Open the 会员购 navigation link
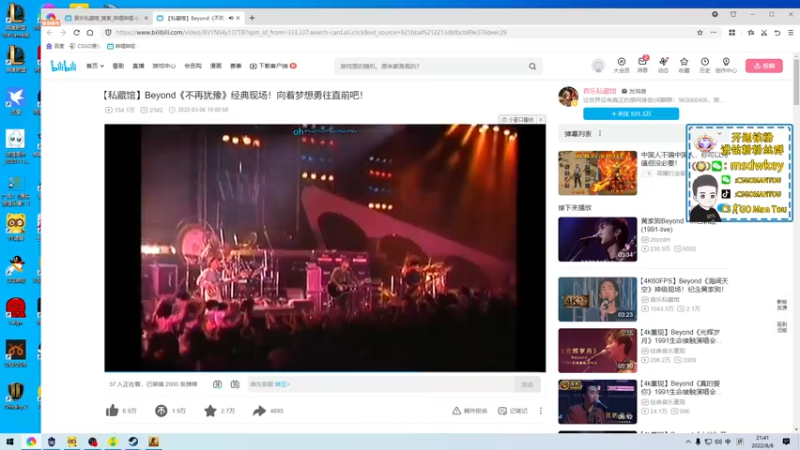 click(193, 66)
